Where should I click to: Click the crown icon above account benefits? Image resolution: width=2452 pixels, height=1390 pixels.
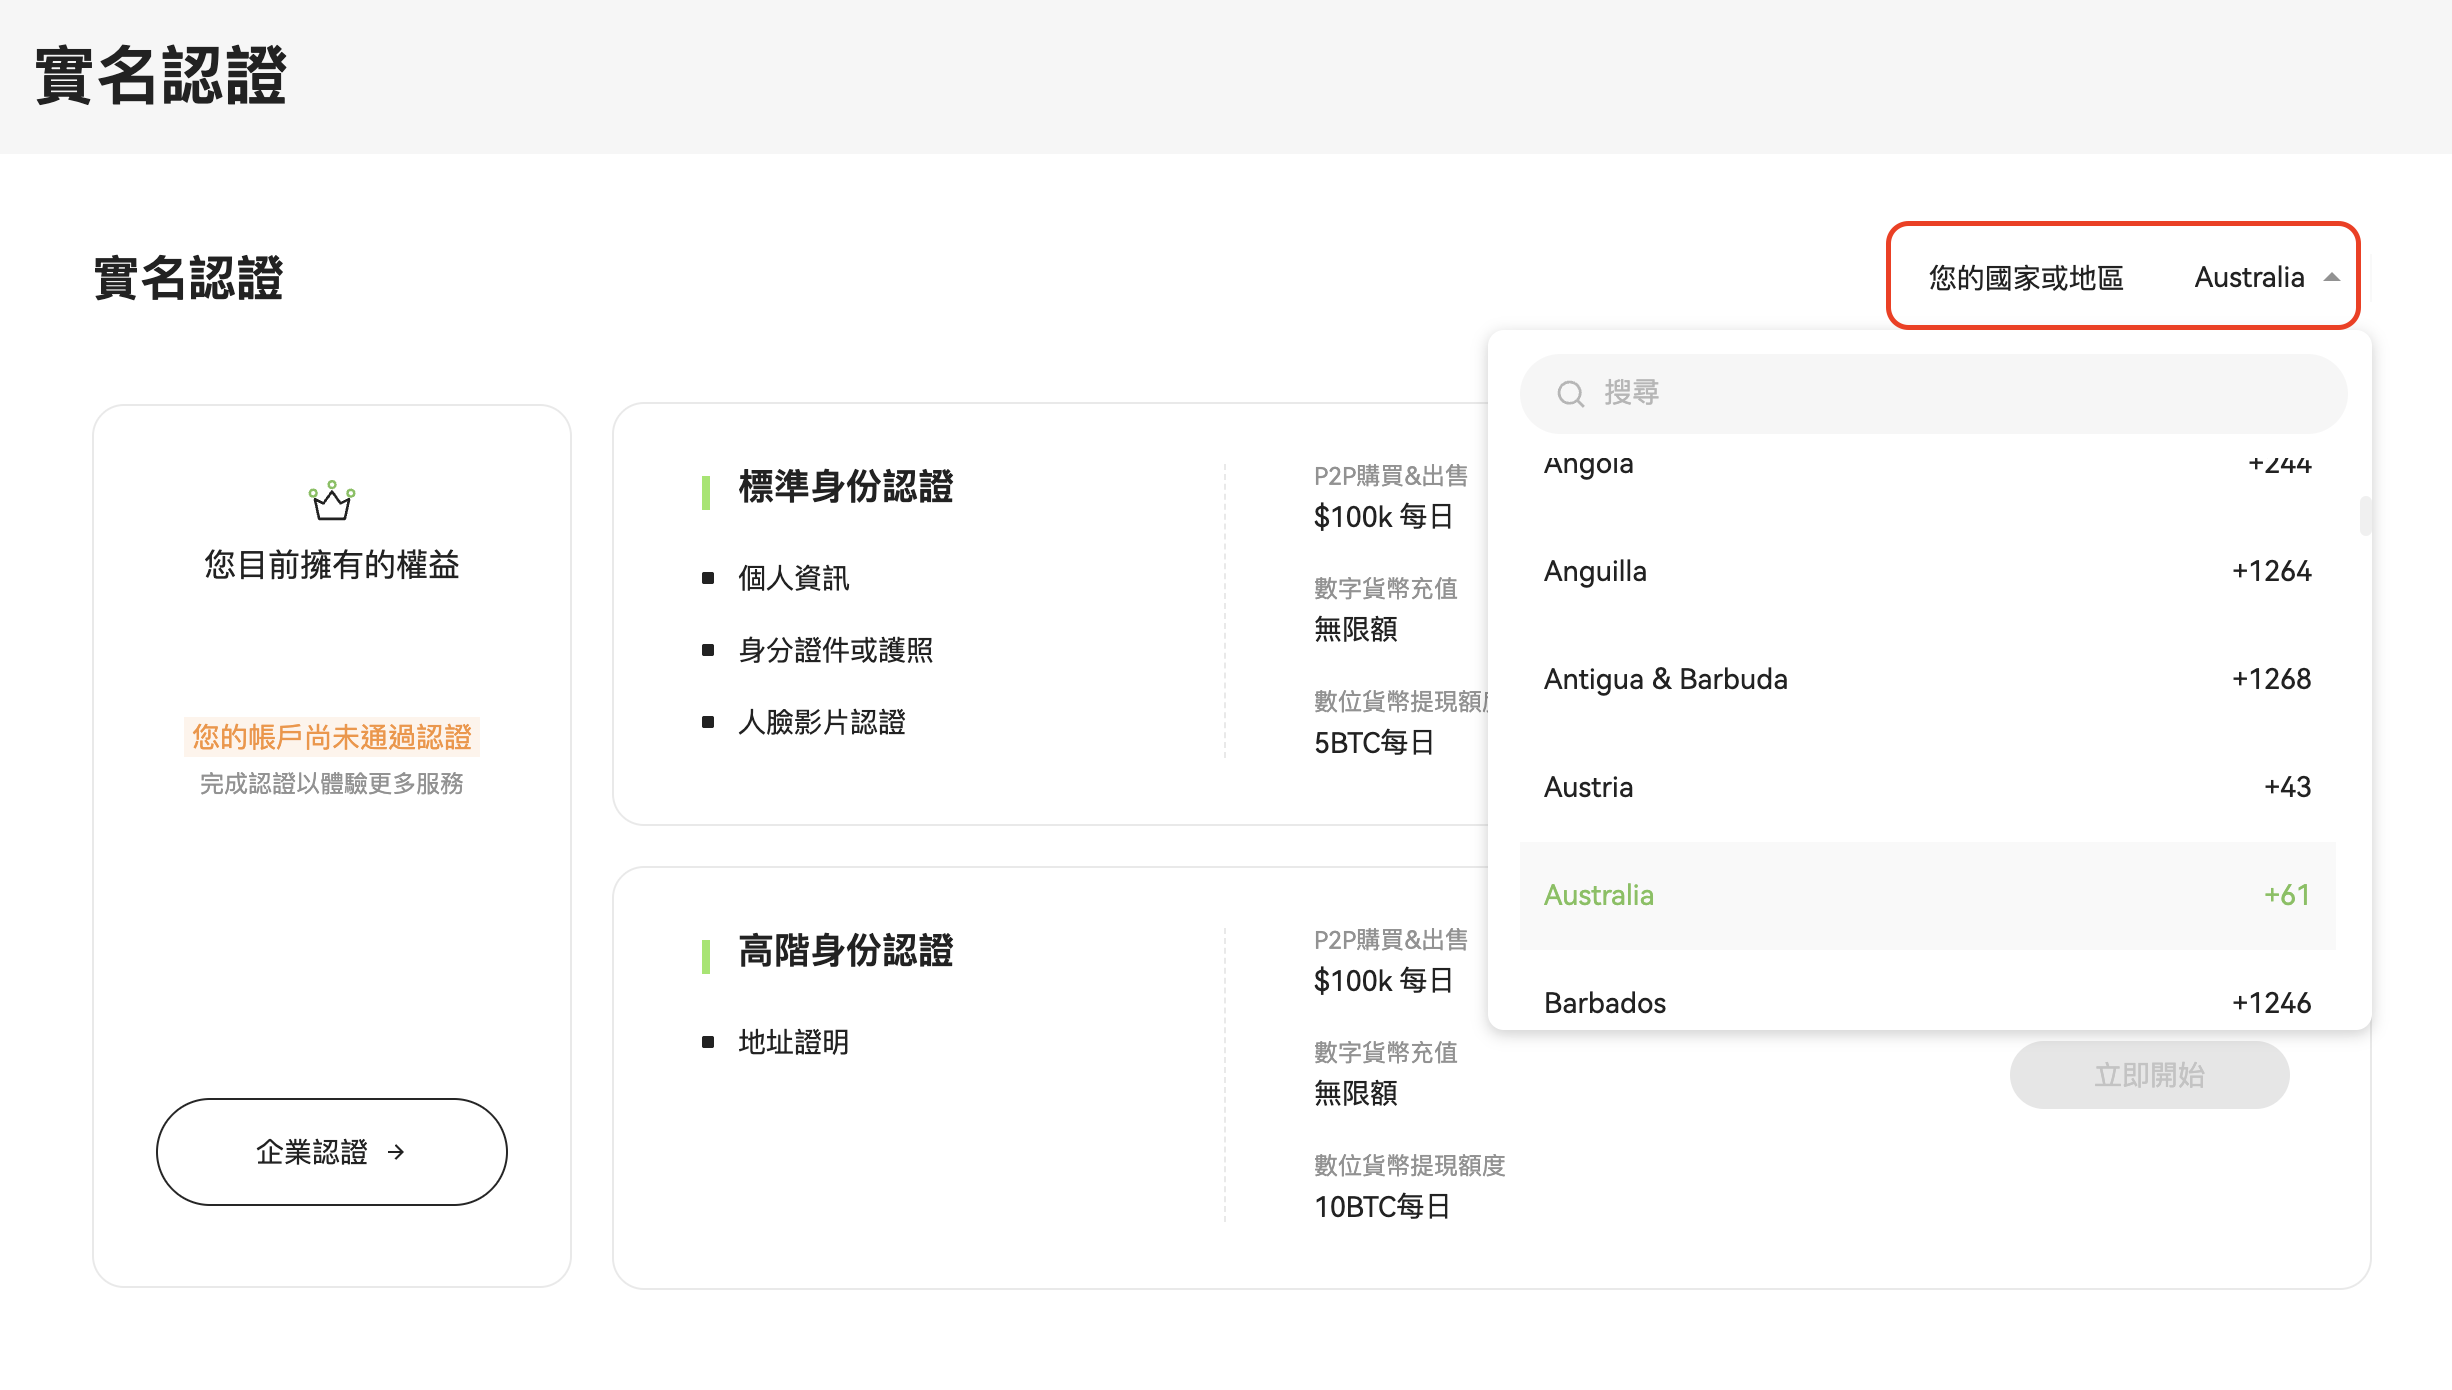click(x=331, y=501)
